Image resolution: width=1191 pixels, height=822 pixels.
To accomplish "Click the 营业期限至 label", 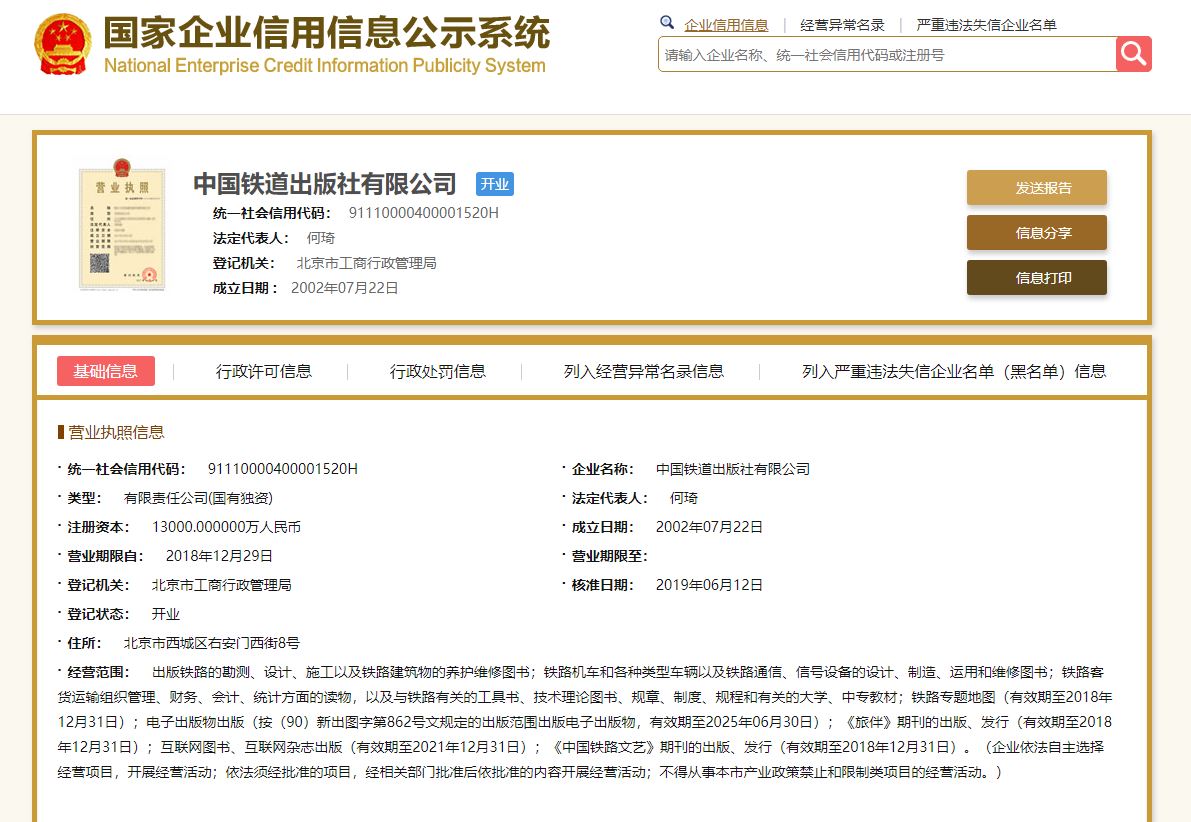I will click(609, 555).
